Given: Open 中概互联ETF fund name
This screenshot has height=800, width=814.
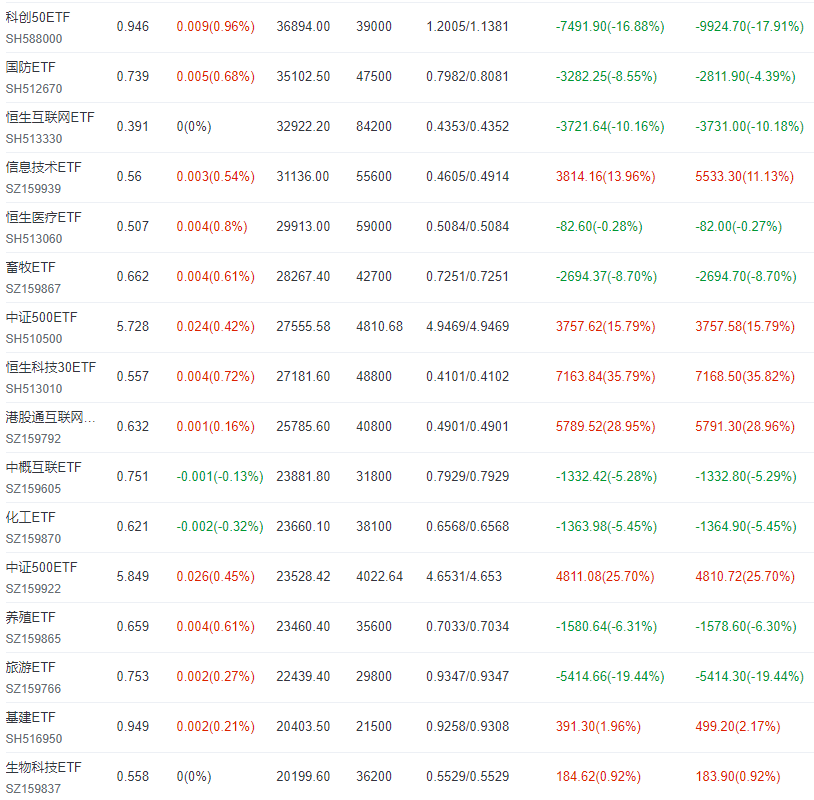Looking at the screenshot, I should click(x=44, y=467).
